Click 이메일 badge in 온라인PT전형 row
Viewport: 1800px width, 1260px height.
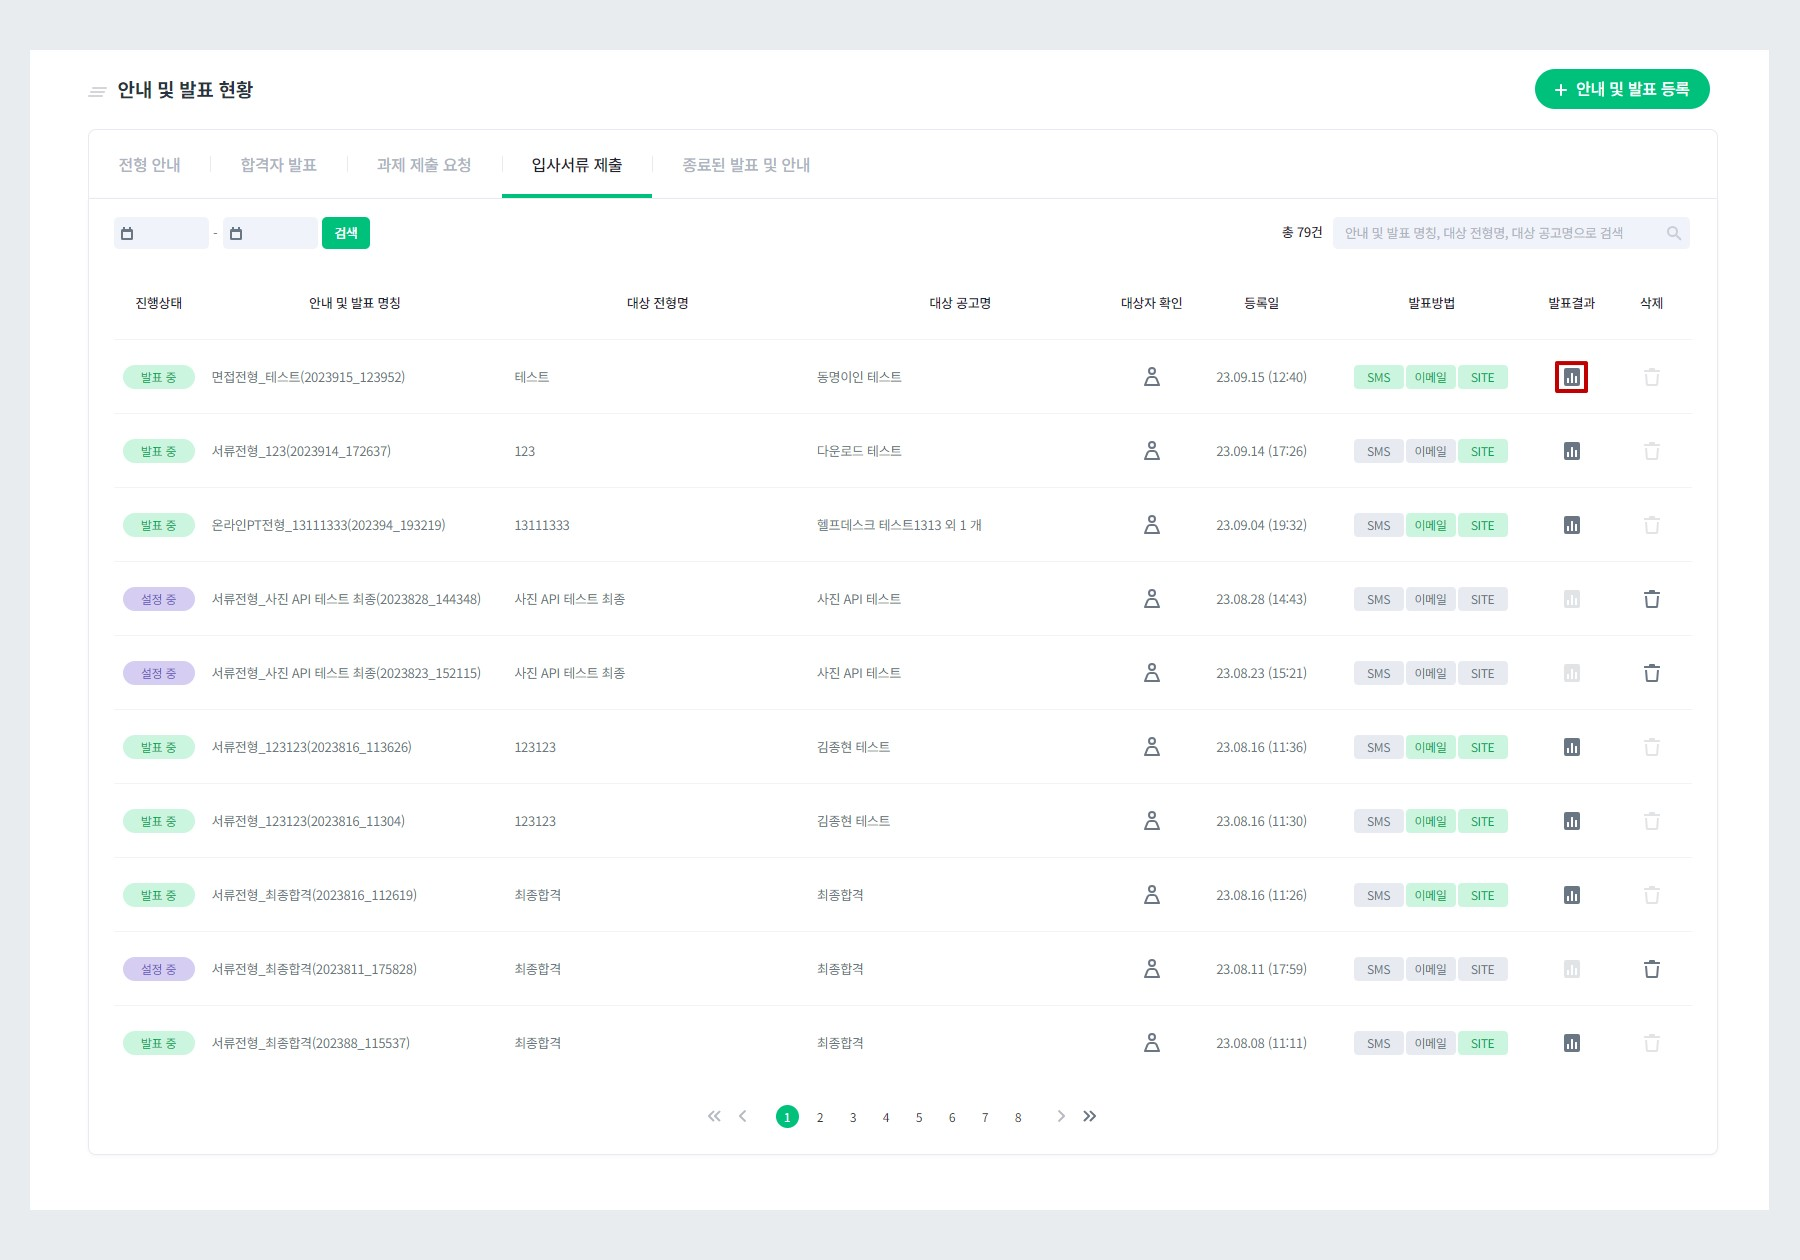[x=1431, y=525]
